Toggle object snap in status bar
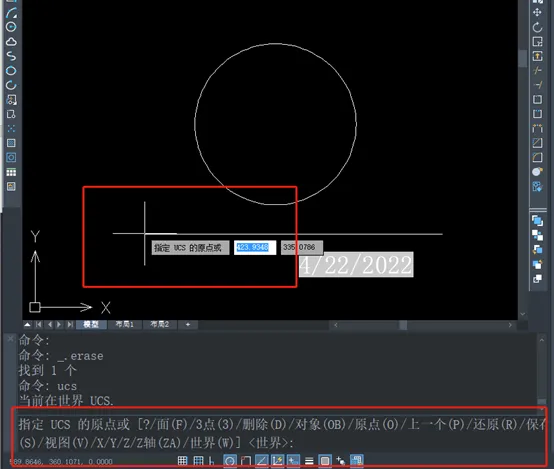 [x=246, y=461]
